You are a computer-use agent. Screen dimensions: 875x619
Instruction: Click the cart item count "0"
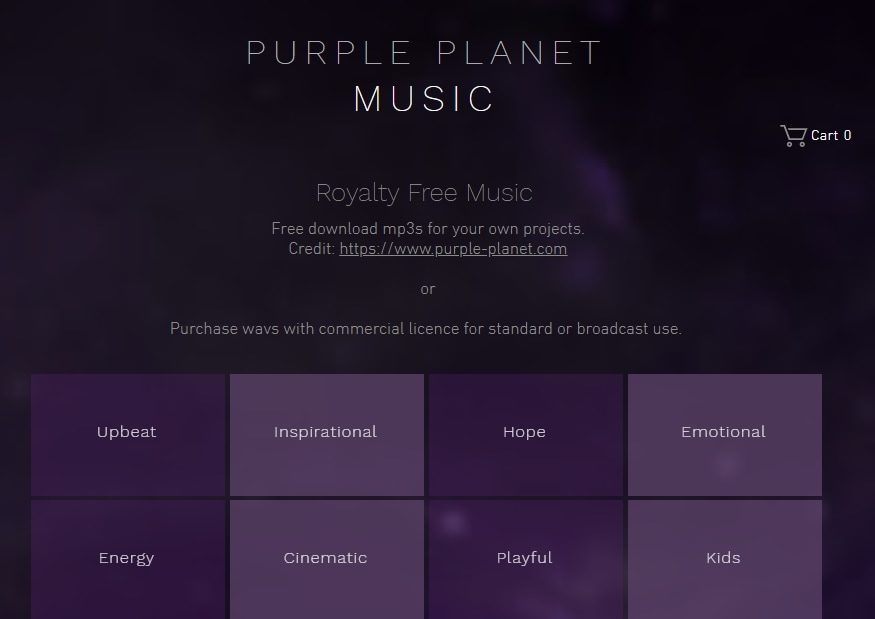coord(848,135)
